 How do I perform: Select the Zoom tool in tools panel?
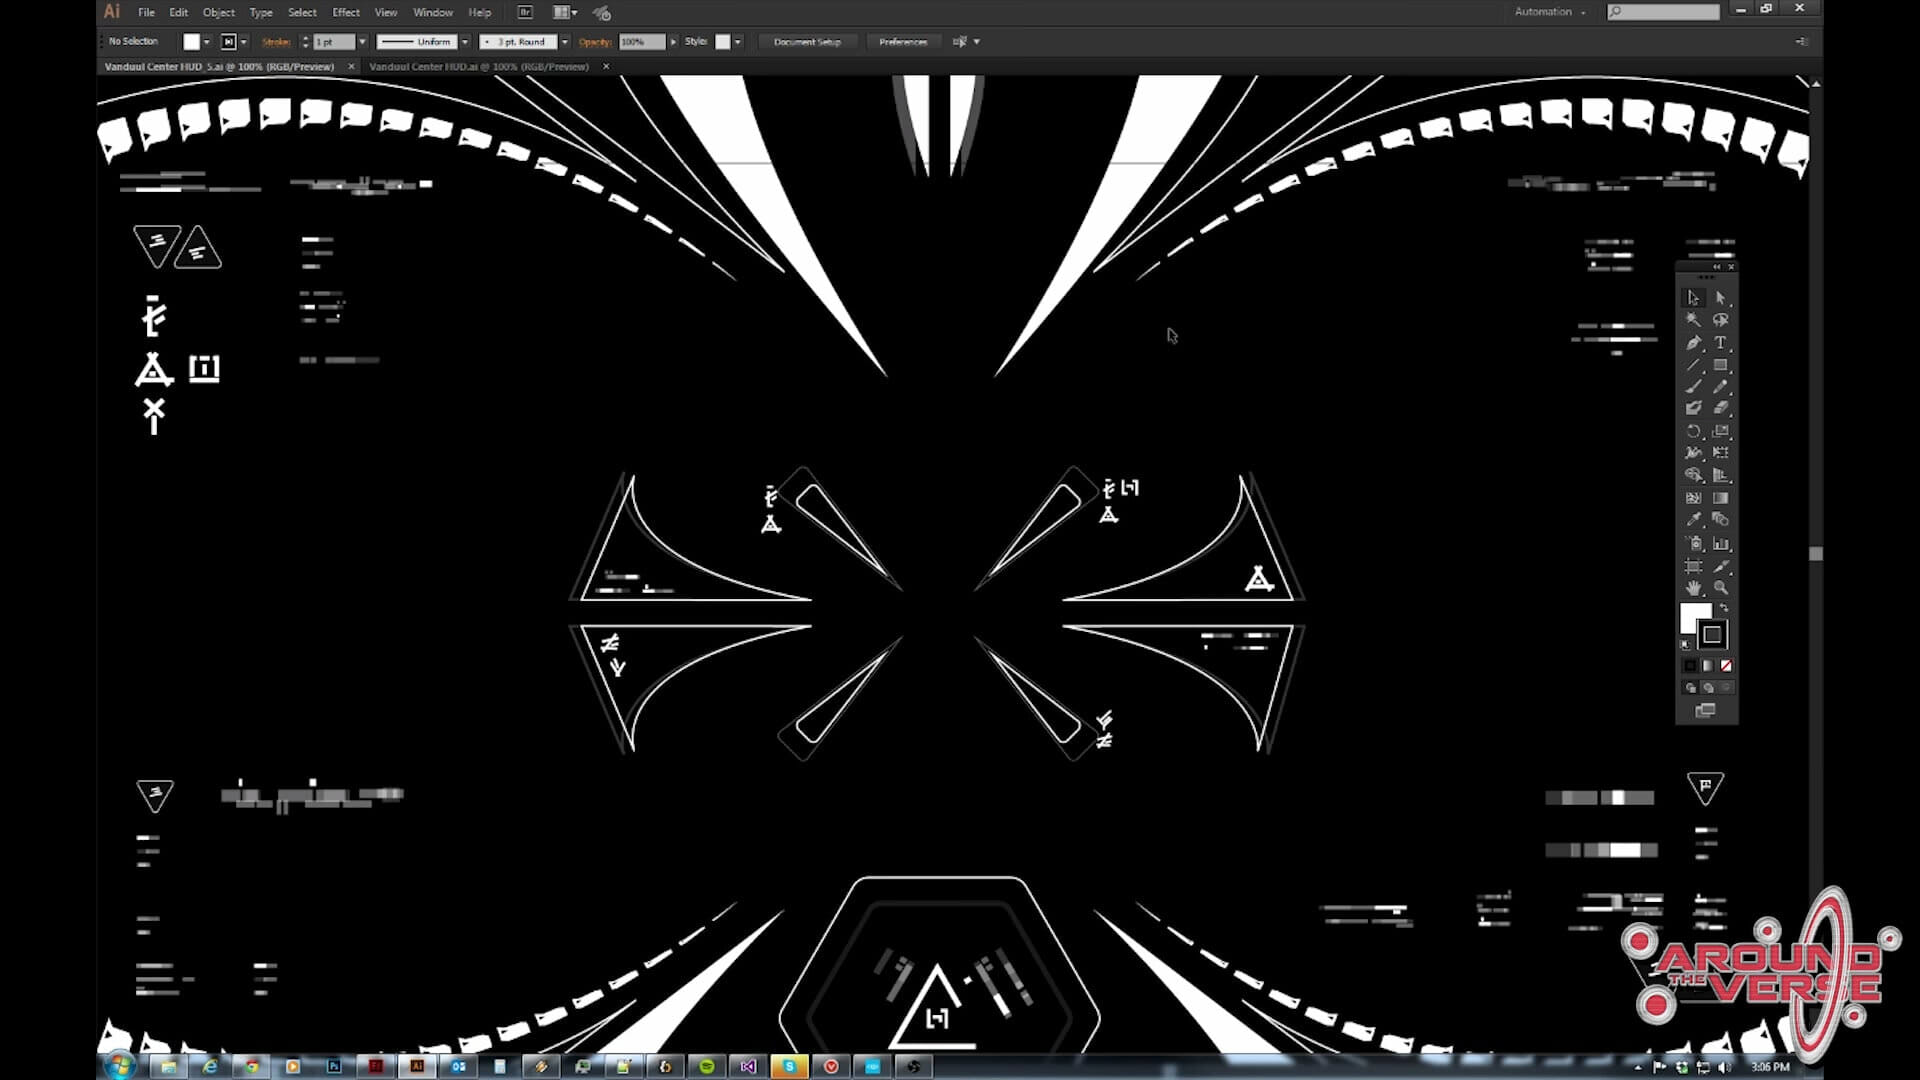pyautogui.click(x=1720, y=588)
